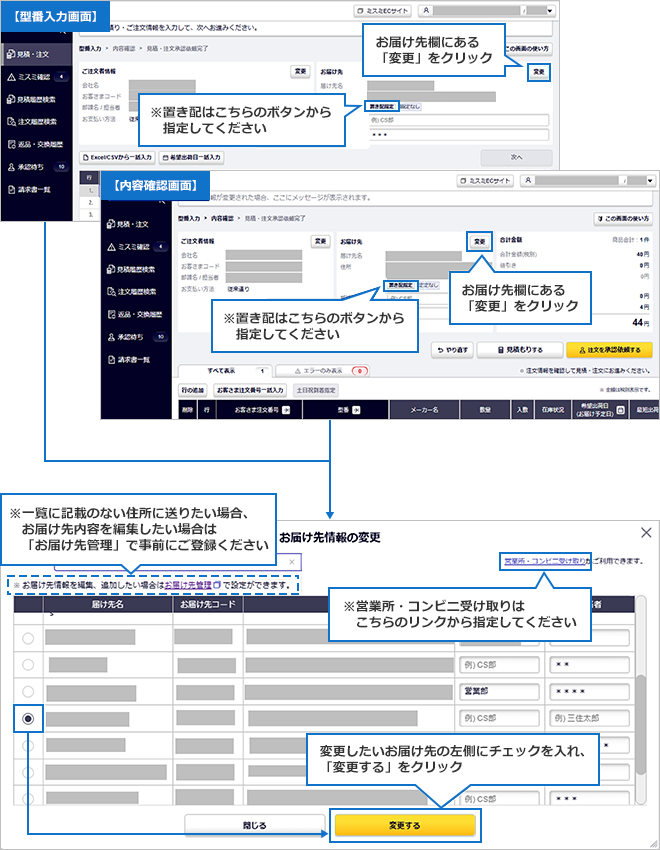Click the メーカー名 column header
The width and height of the screenshot is (660, 850).
tap(424, 410)
